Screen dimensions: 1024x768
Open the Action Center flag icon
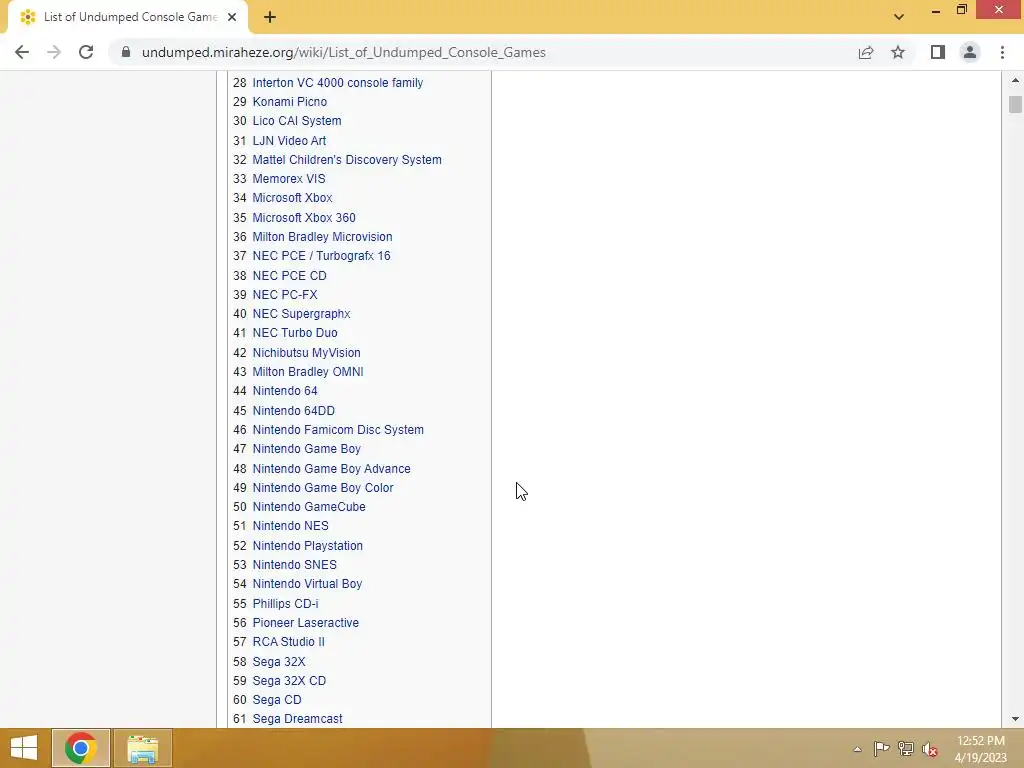(881, 748)
